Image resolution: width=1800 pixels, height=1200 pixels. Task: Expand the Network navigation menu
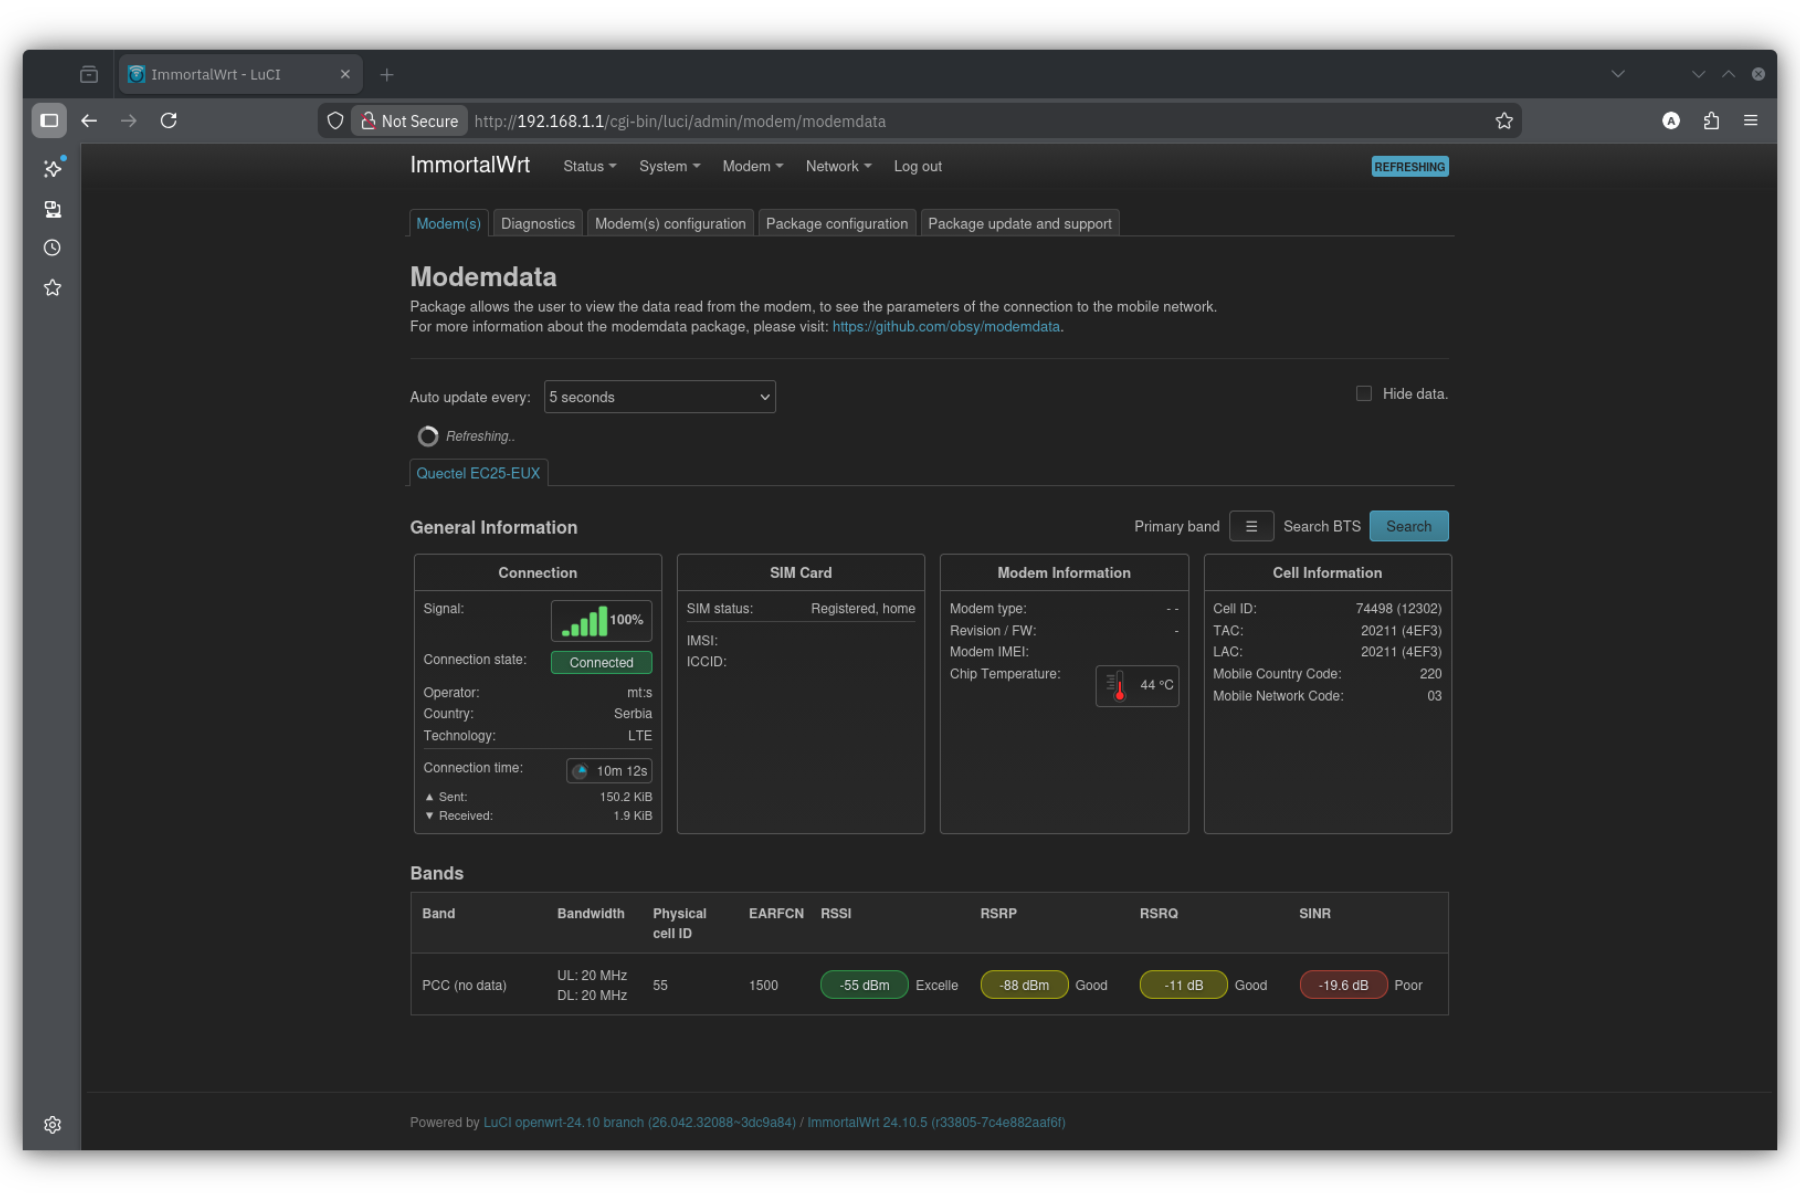838,166
